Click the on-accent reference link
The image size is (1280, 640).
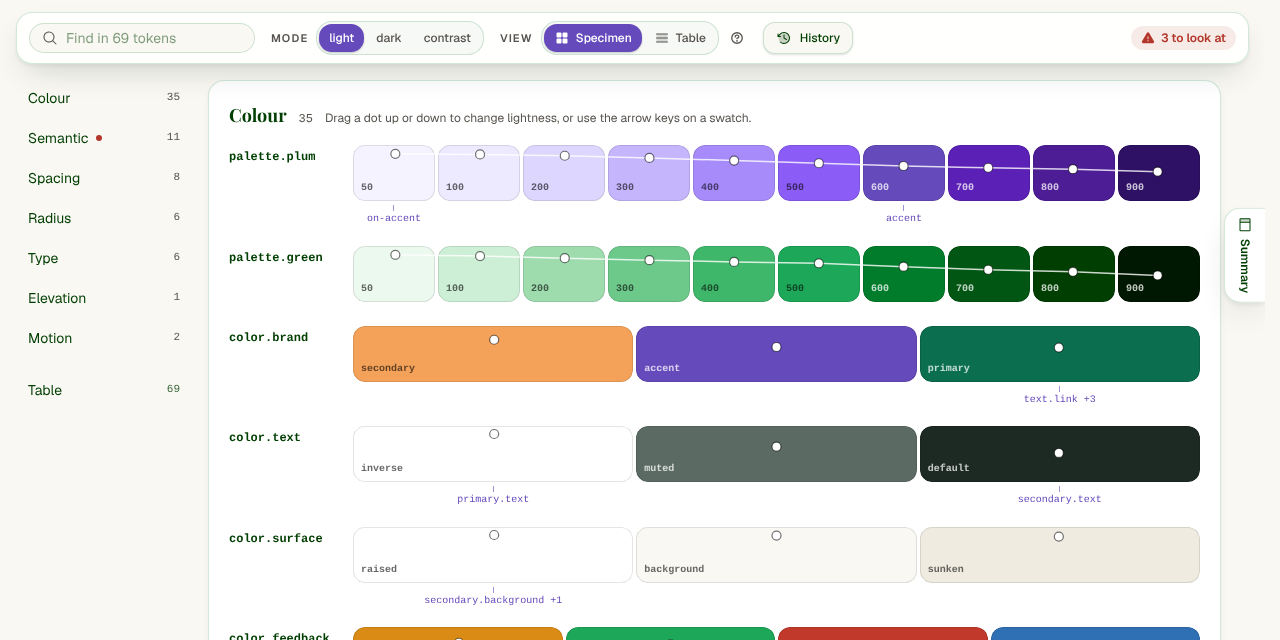pos(394,218)
